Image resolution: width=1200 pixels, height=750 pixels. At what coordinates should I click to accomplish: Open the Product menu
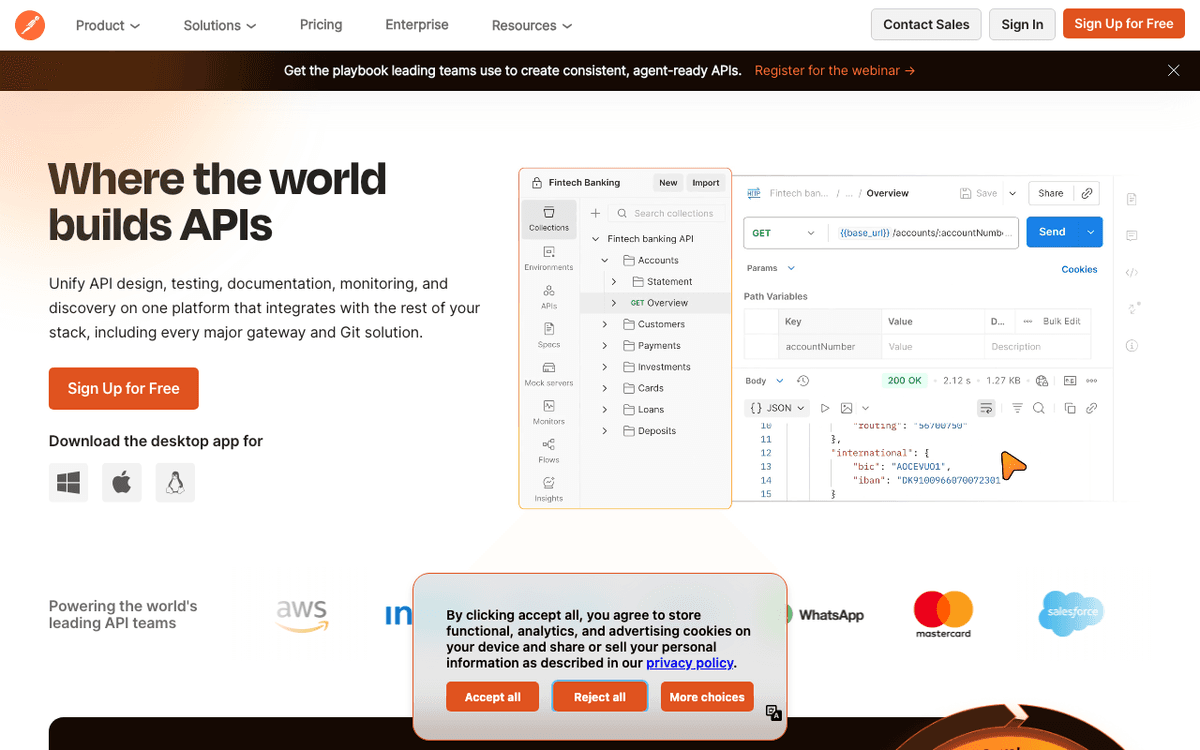pyautogui.click(x=108, y=25)
